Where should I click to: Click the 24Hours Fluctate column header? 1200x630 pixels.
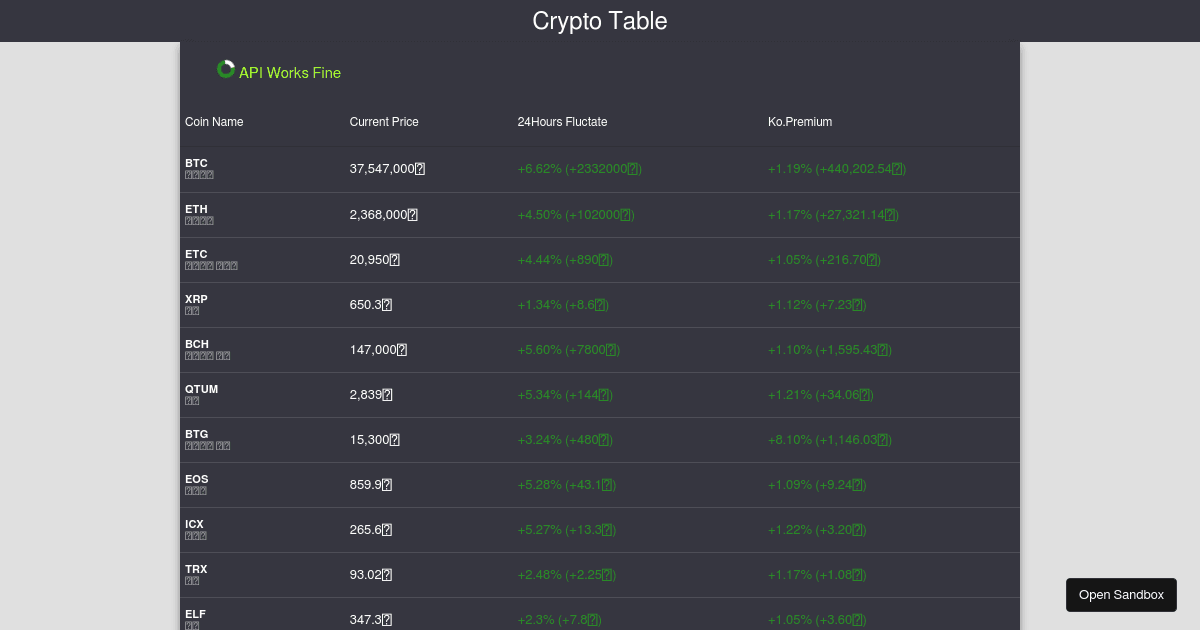click(x=562, y=121)
